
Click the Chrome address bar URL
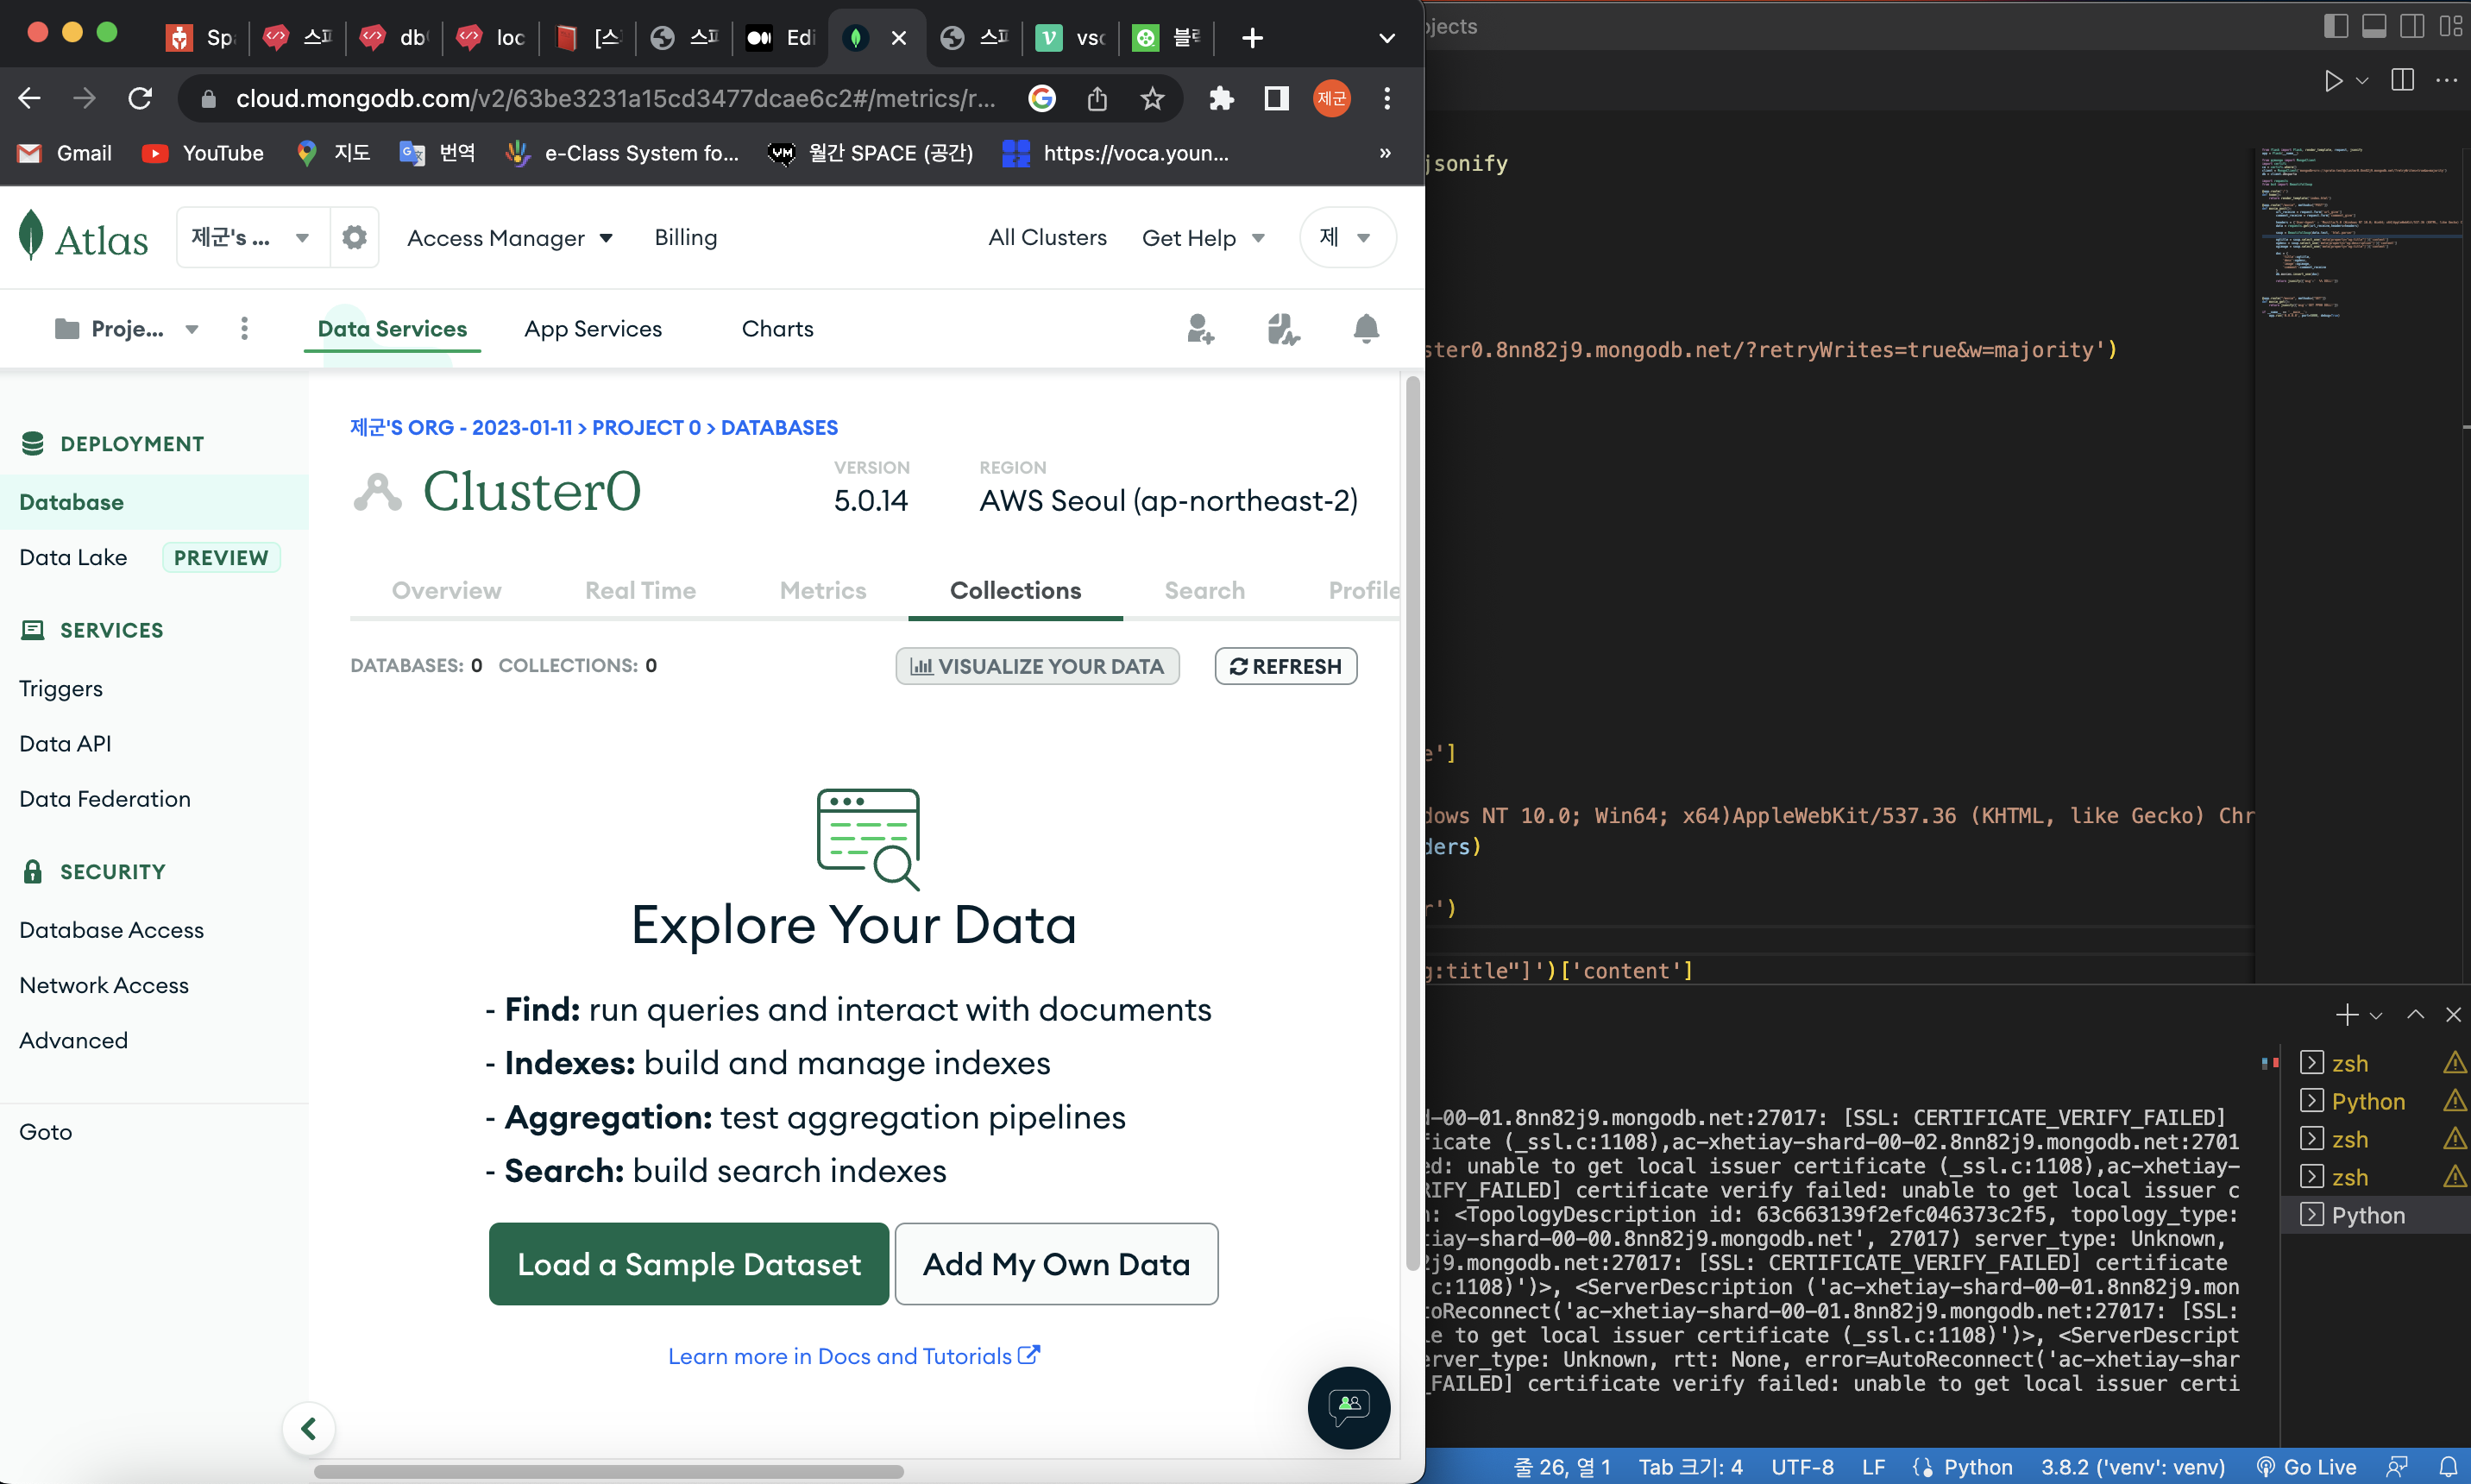(x=615, y=98)
